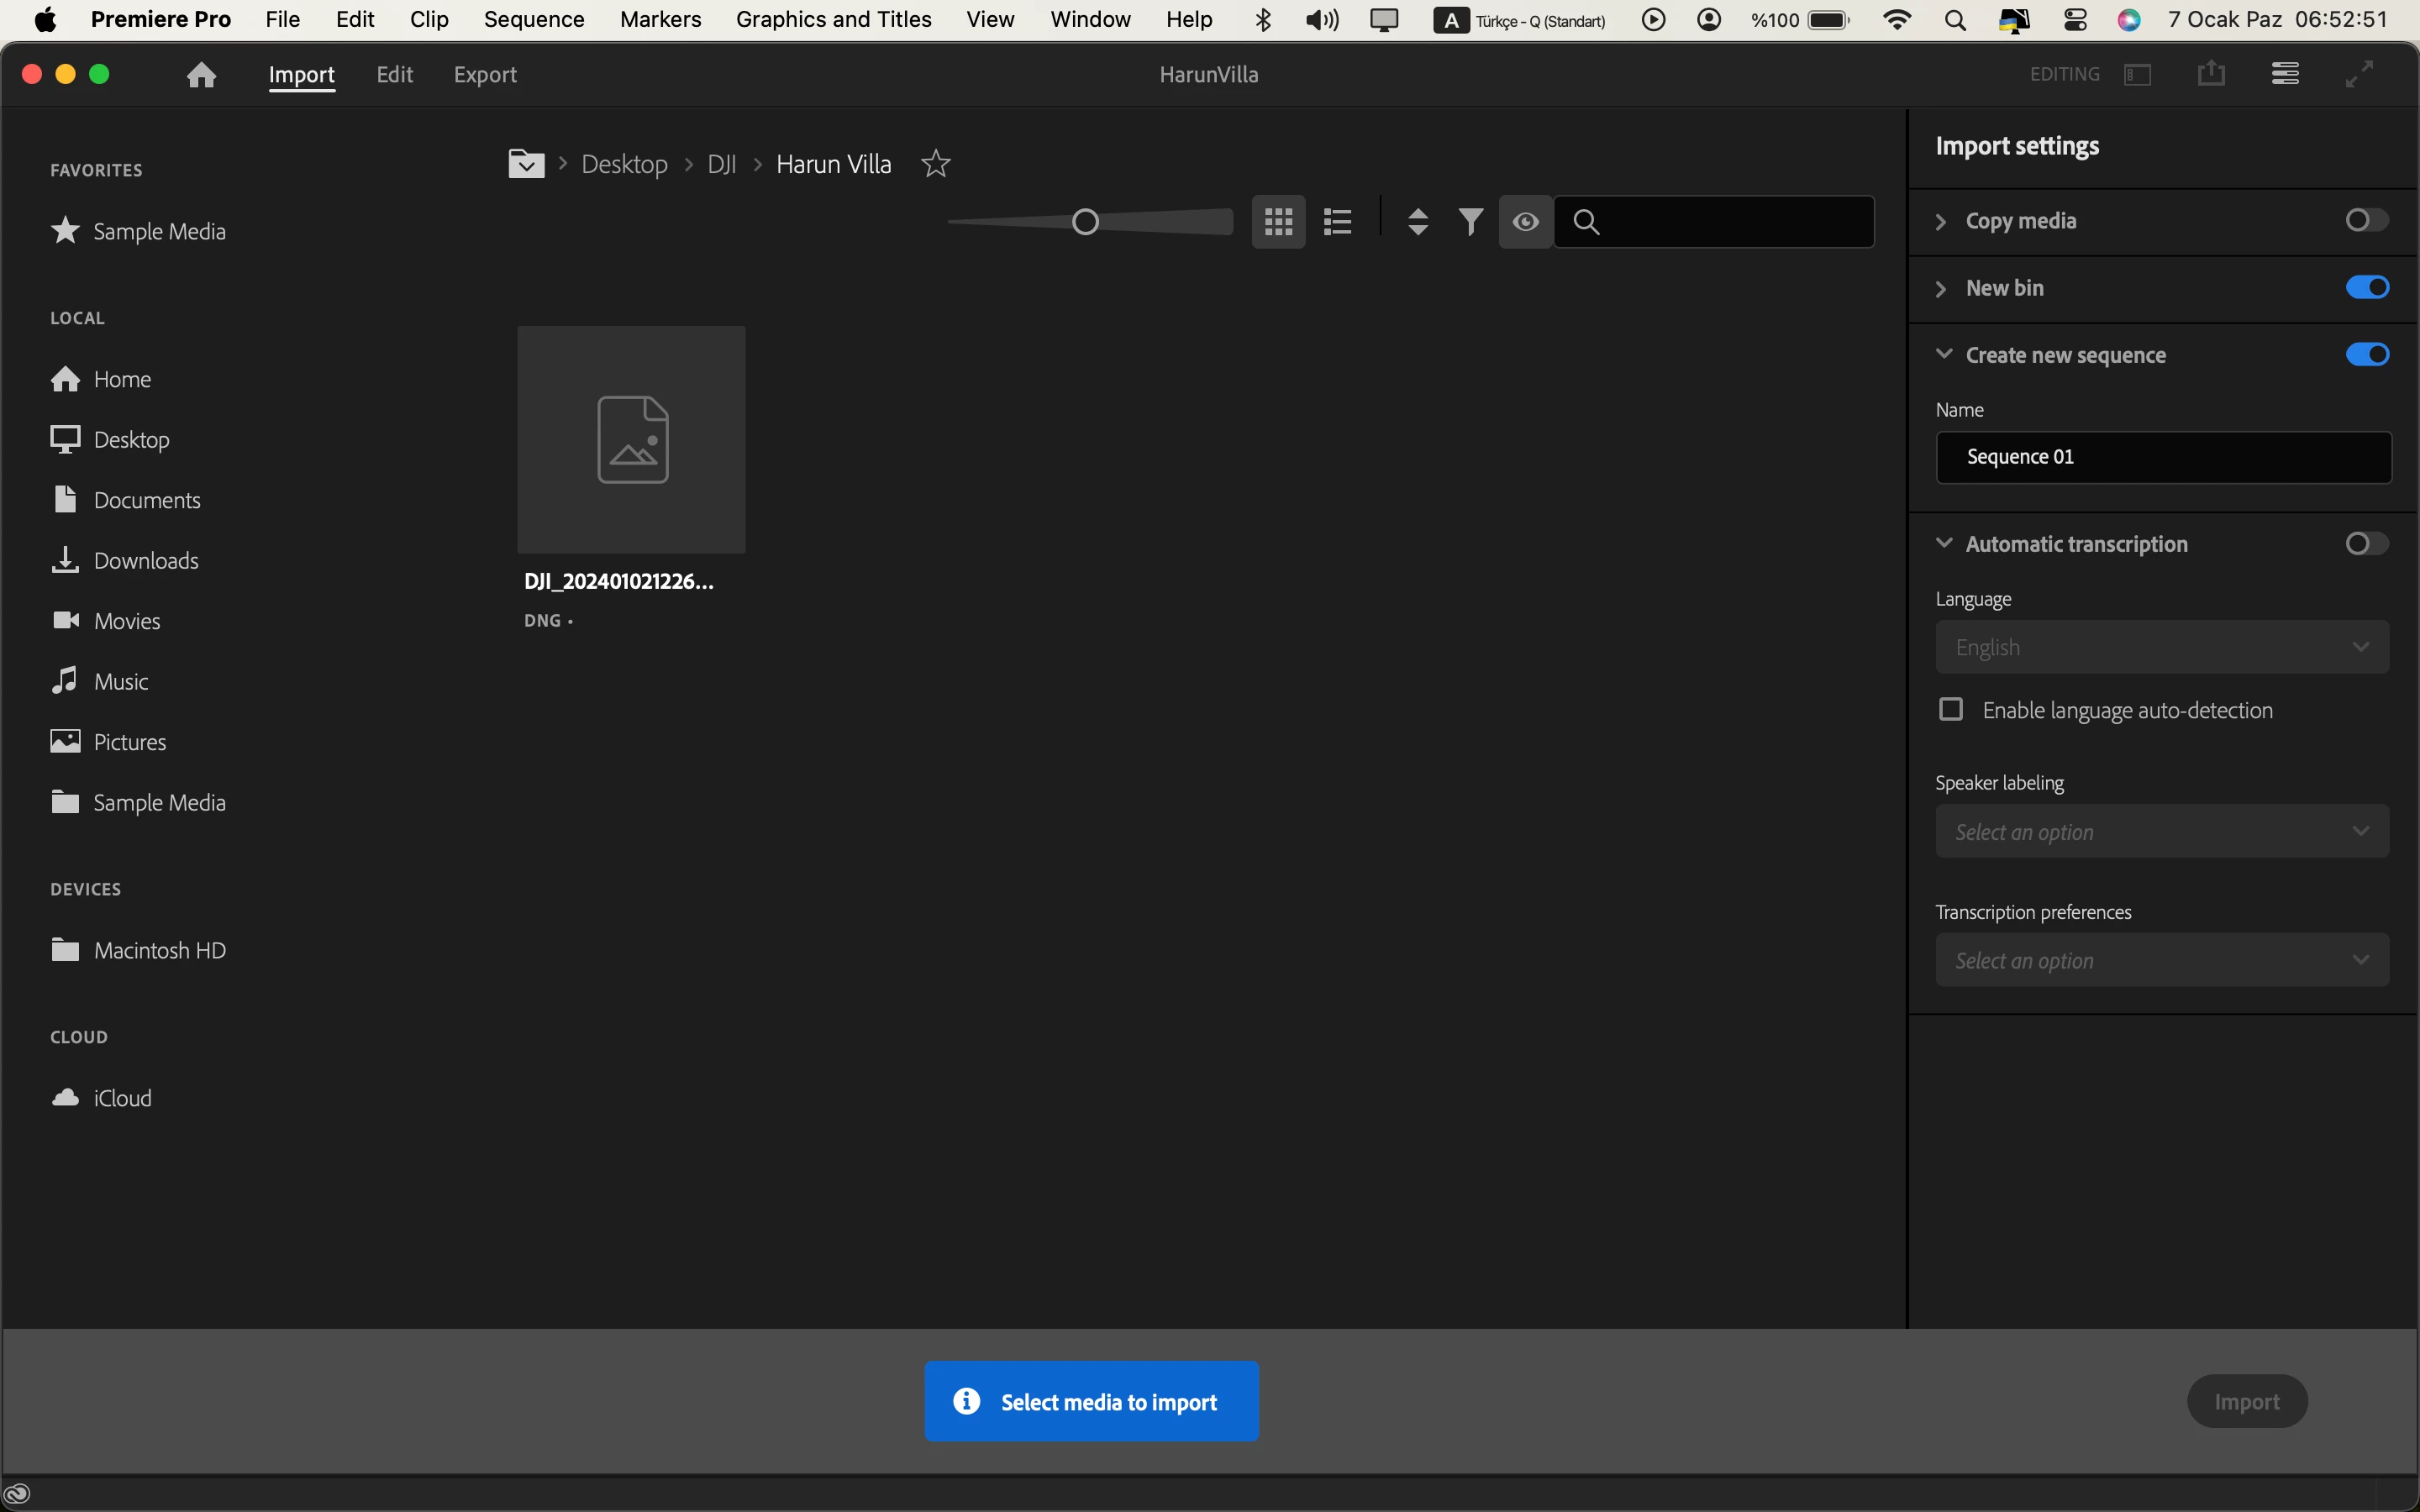
Task: Open the Workspaces panel icon
Action: 2137,75
